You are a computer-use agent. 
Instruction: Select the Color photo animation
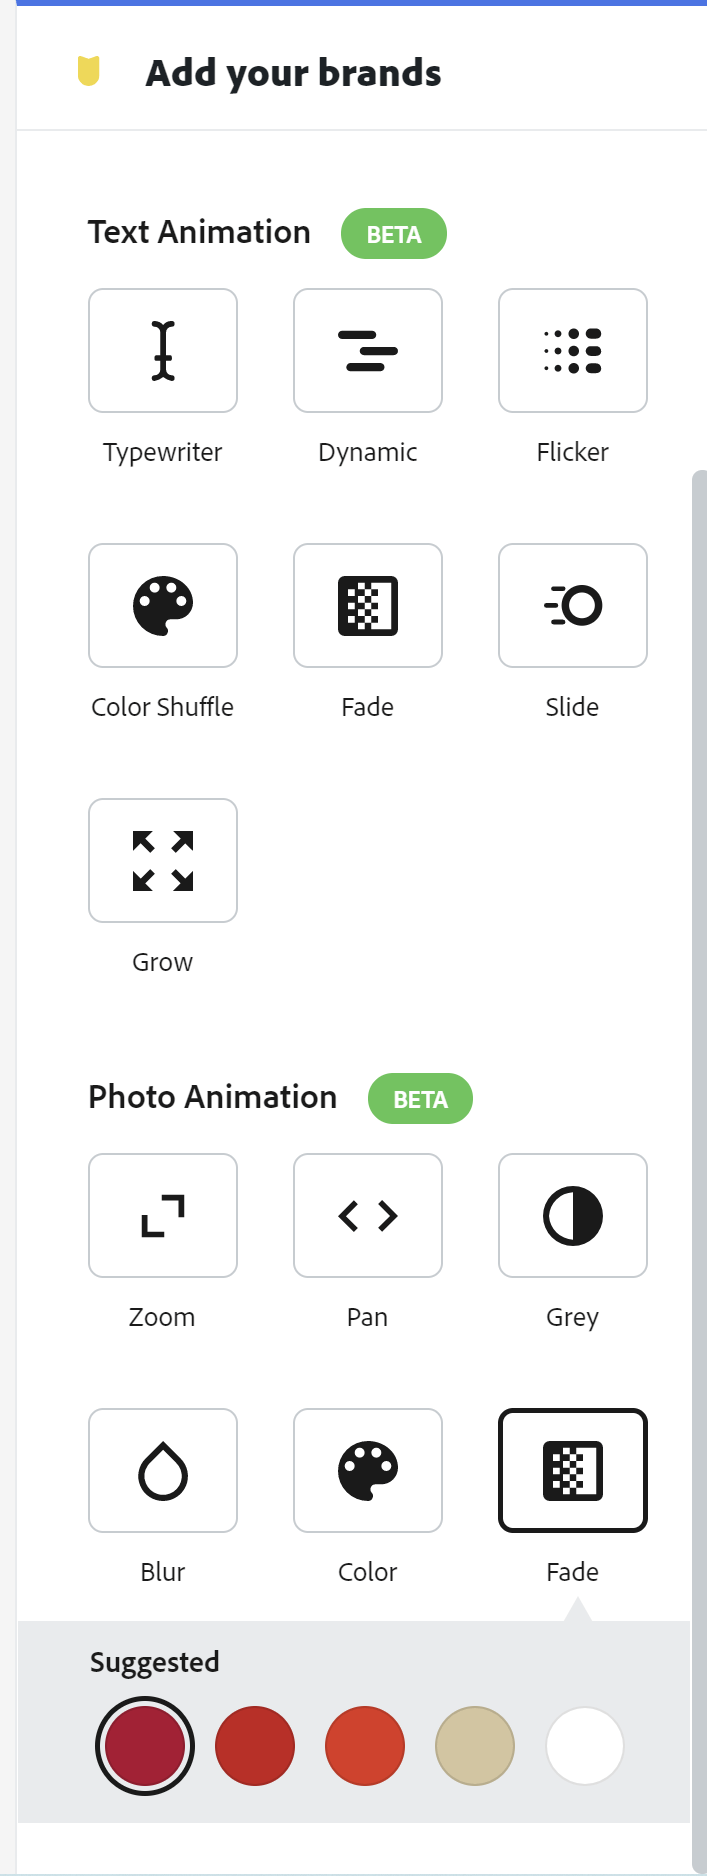368,1471
